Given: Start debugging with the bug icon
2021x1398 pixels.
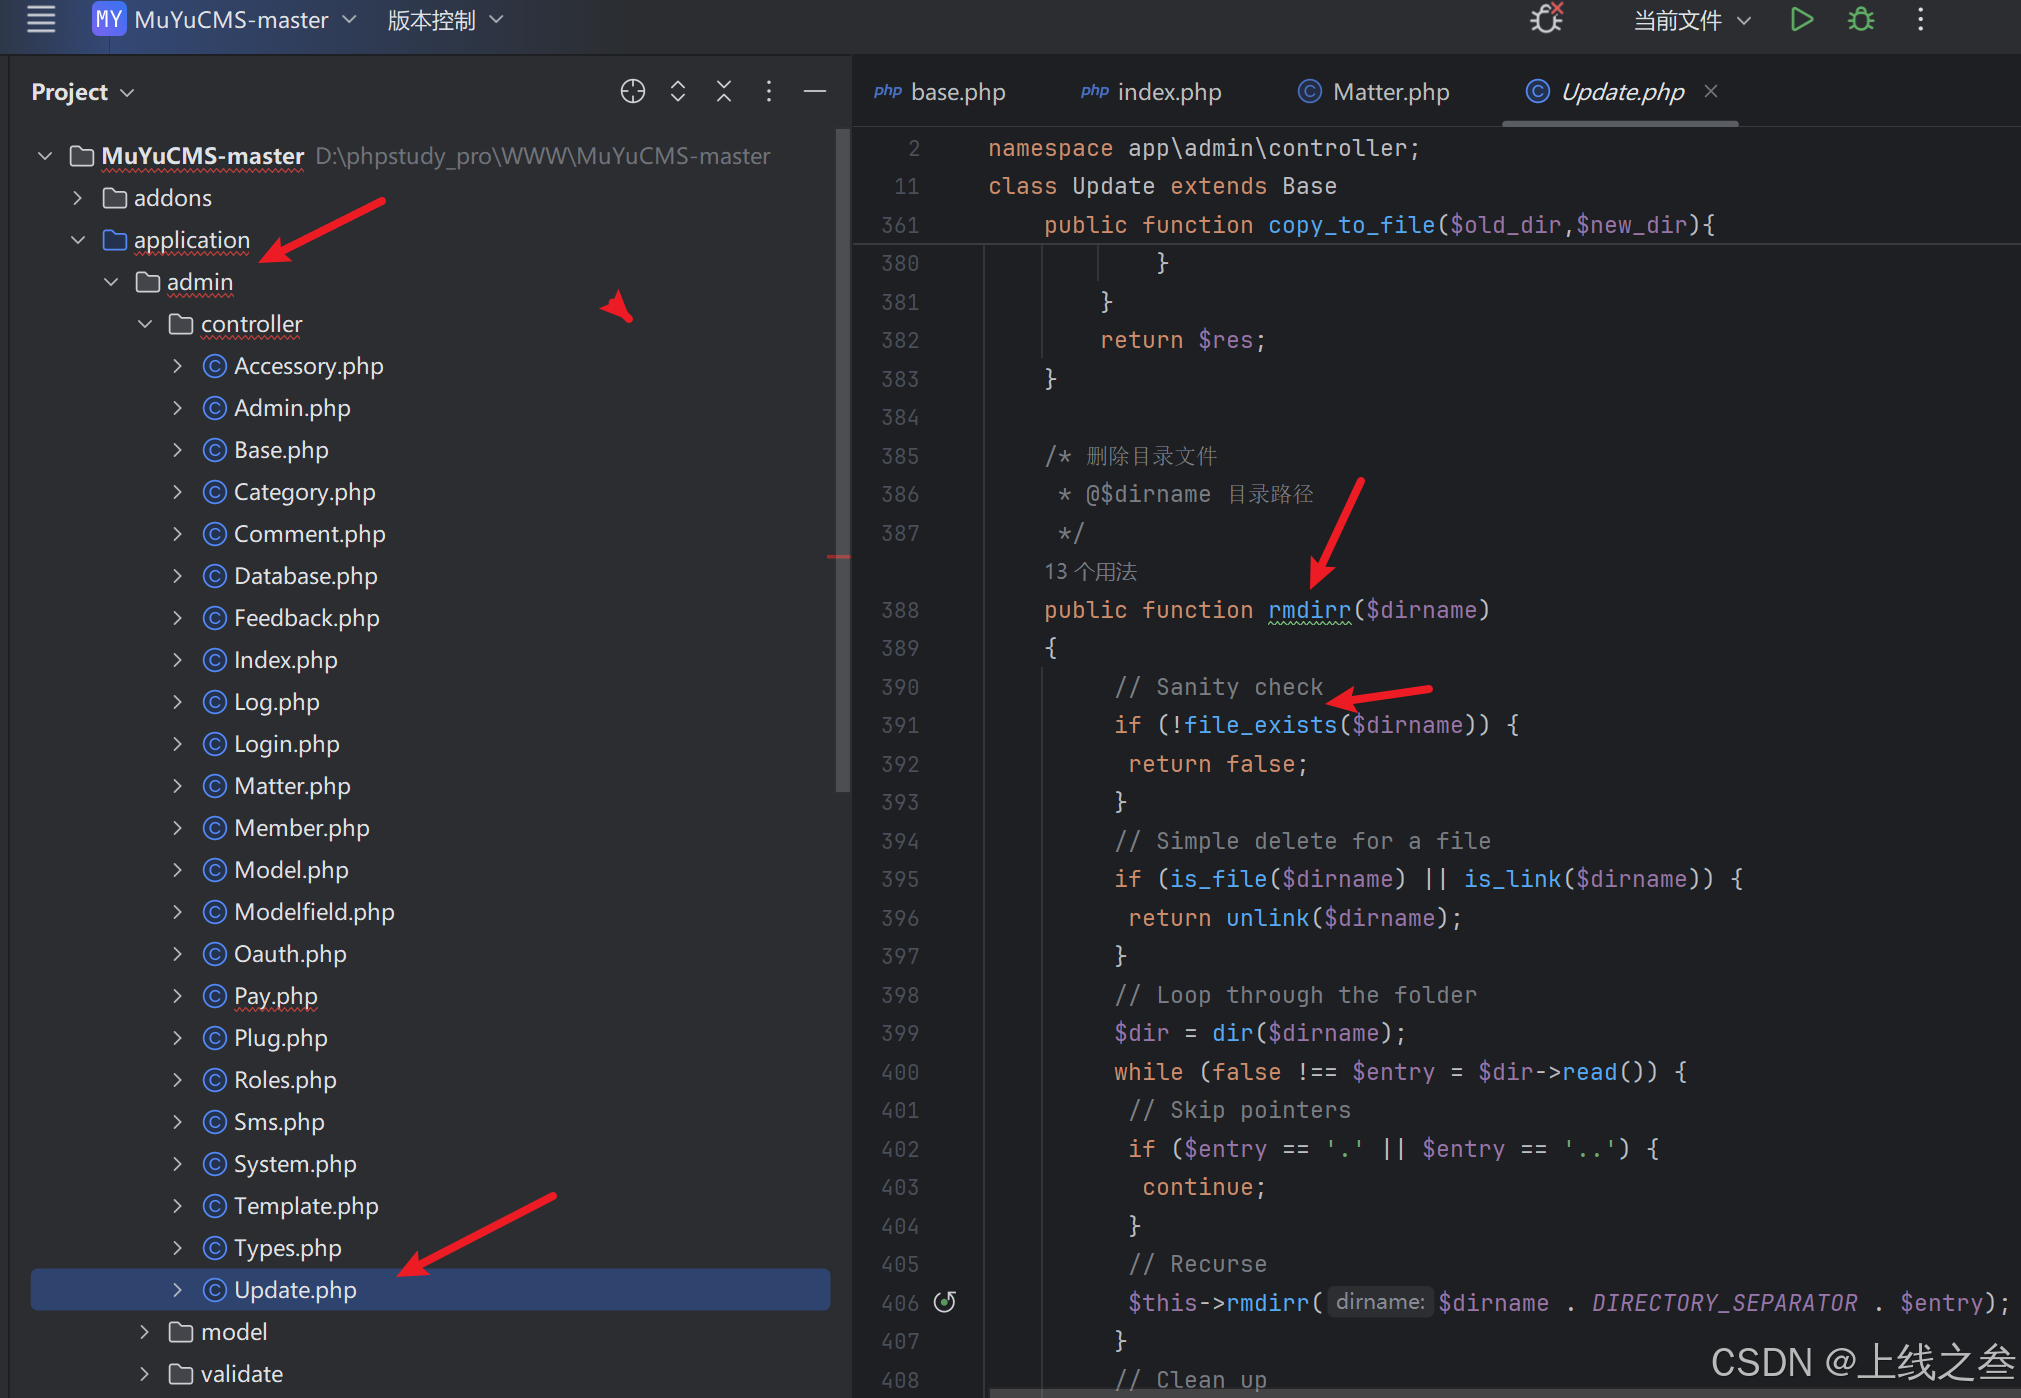Looking at the screenshot, I should (x=1861, y=19).
